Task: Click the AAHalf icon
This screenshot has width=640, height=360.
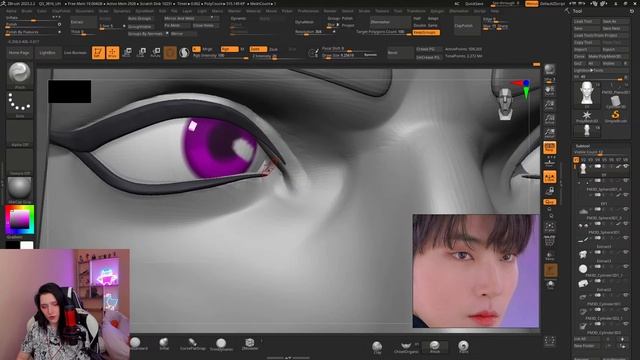Action: (550, 133)
